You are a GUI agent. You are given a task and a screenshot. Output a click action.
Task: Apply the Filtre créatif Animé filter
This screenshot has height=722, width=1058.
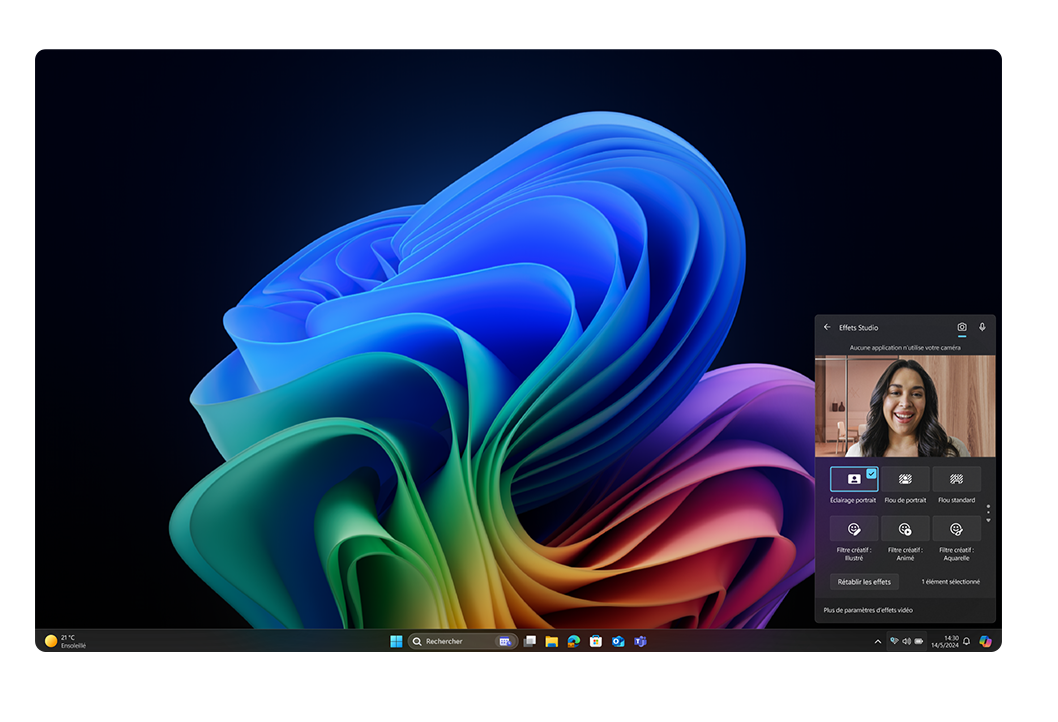(905, 529)
